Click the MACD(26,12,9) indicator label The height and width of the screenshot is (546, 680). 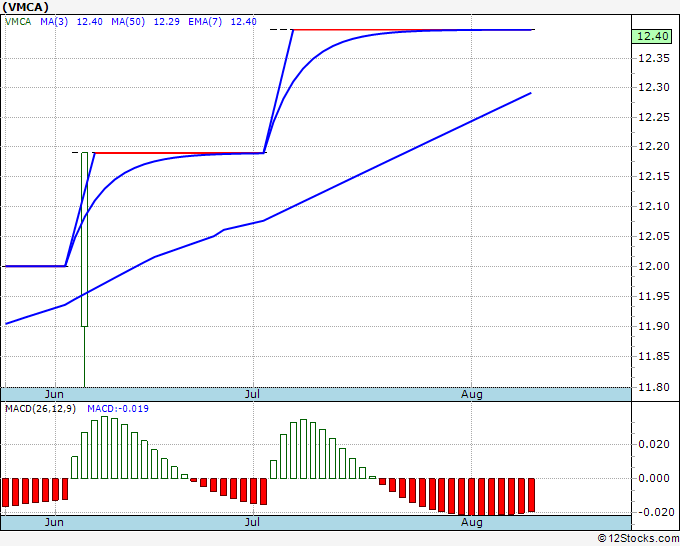click(x=40, y=409)
